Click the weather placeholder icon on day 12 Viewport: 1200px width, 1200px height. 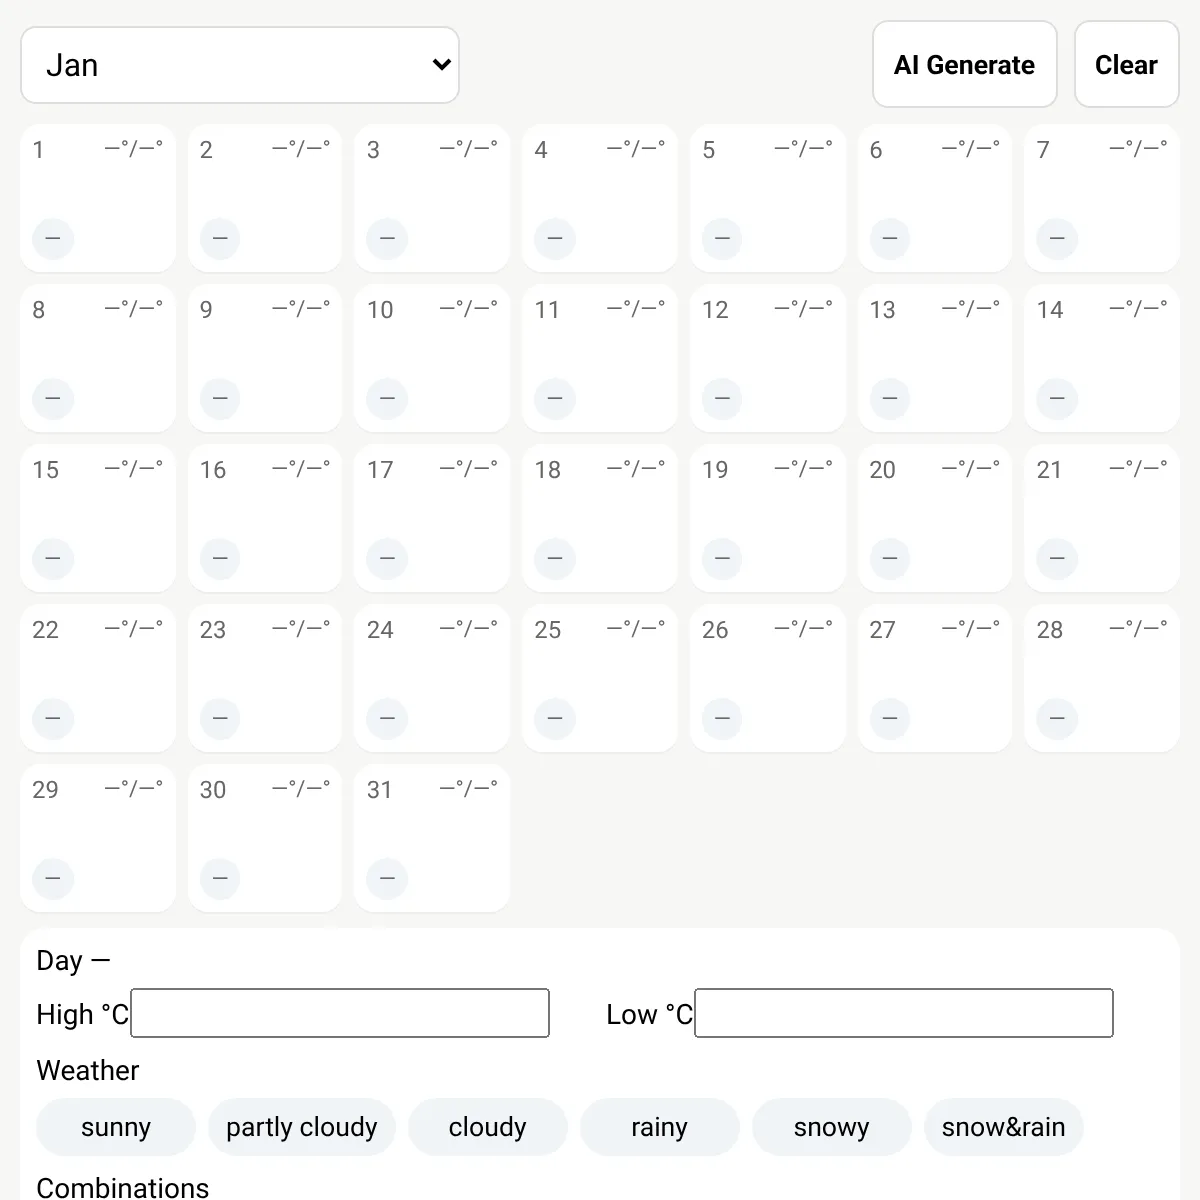click(x=722, y=399)
